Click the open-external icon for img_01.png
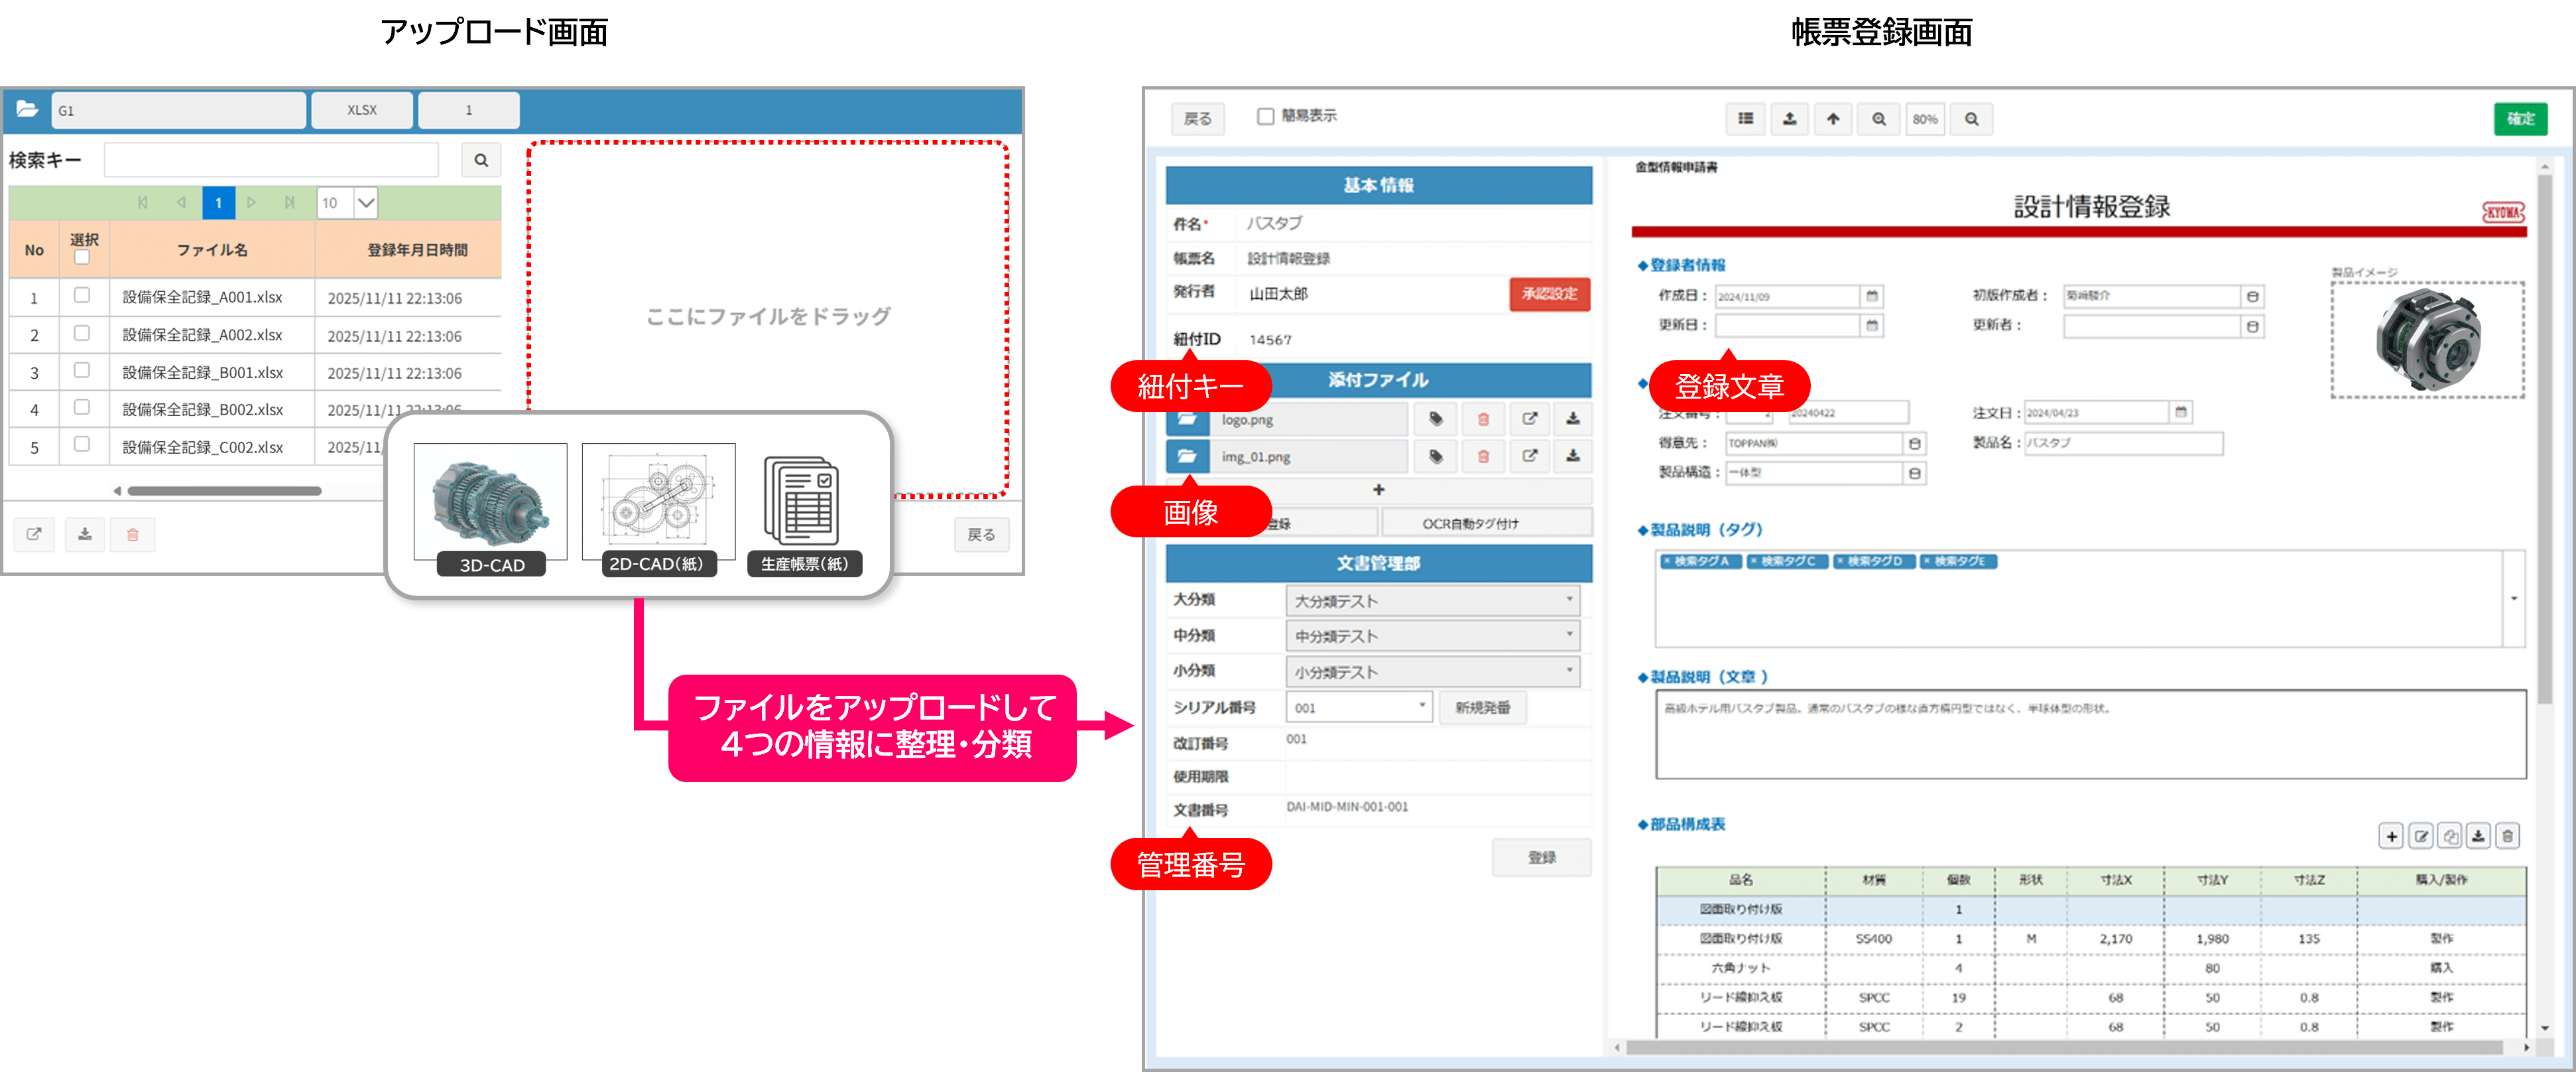The image size is (2576, 1072). 1529,457
